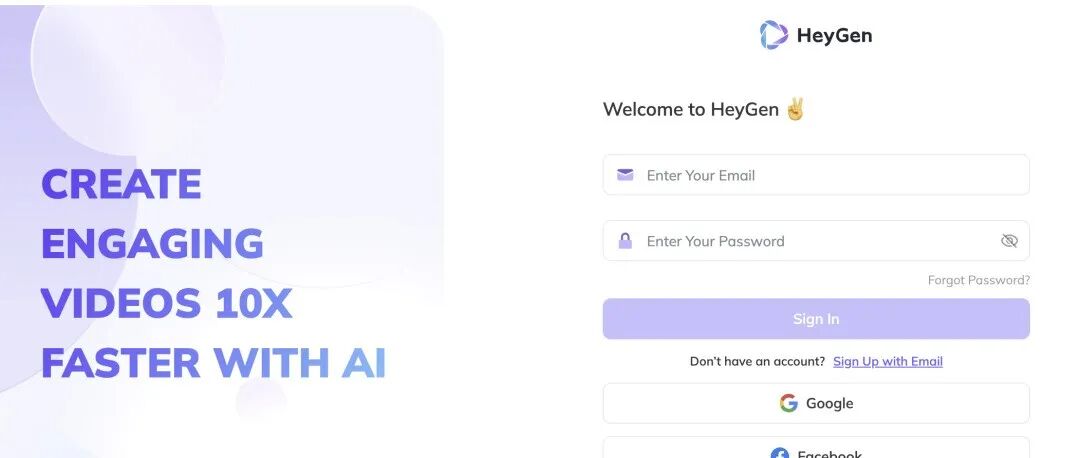1080x458 pixels.
Task: Click the padlock icon in password field
Action: (x=625, y=241)
